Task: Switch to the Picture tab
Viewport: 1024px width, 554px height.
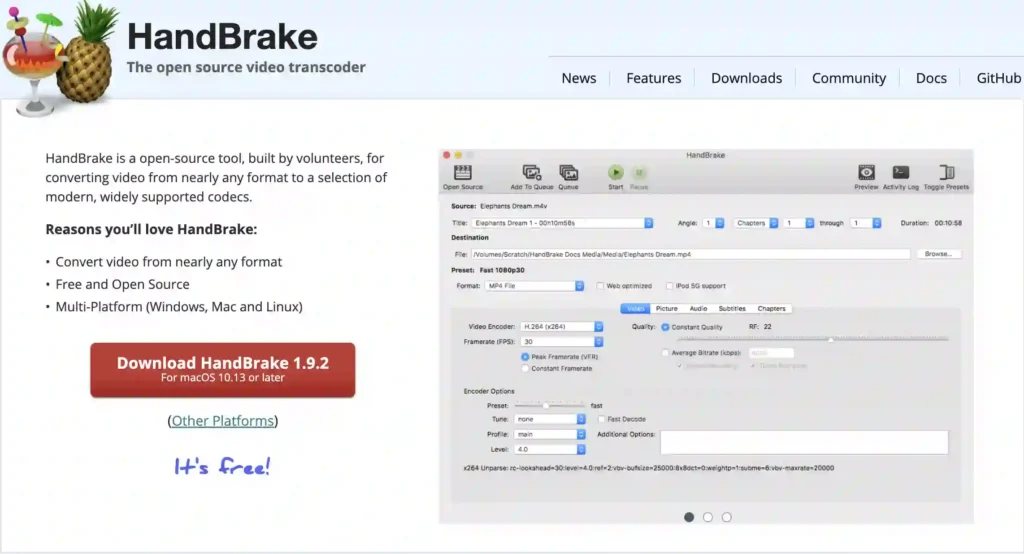Action: [x=666, y=308]
